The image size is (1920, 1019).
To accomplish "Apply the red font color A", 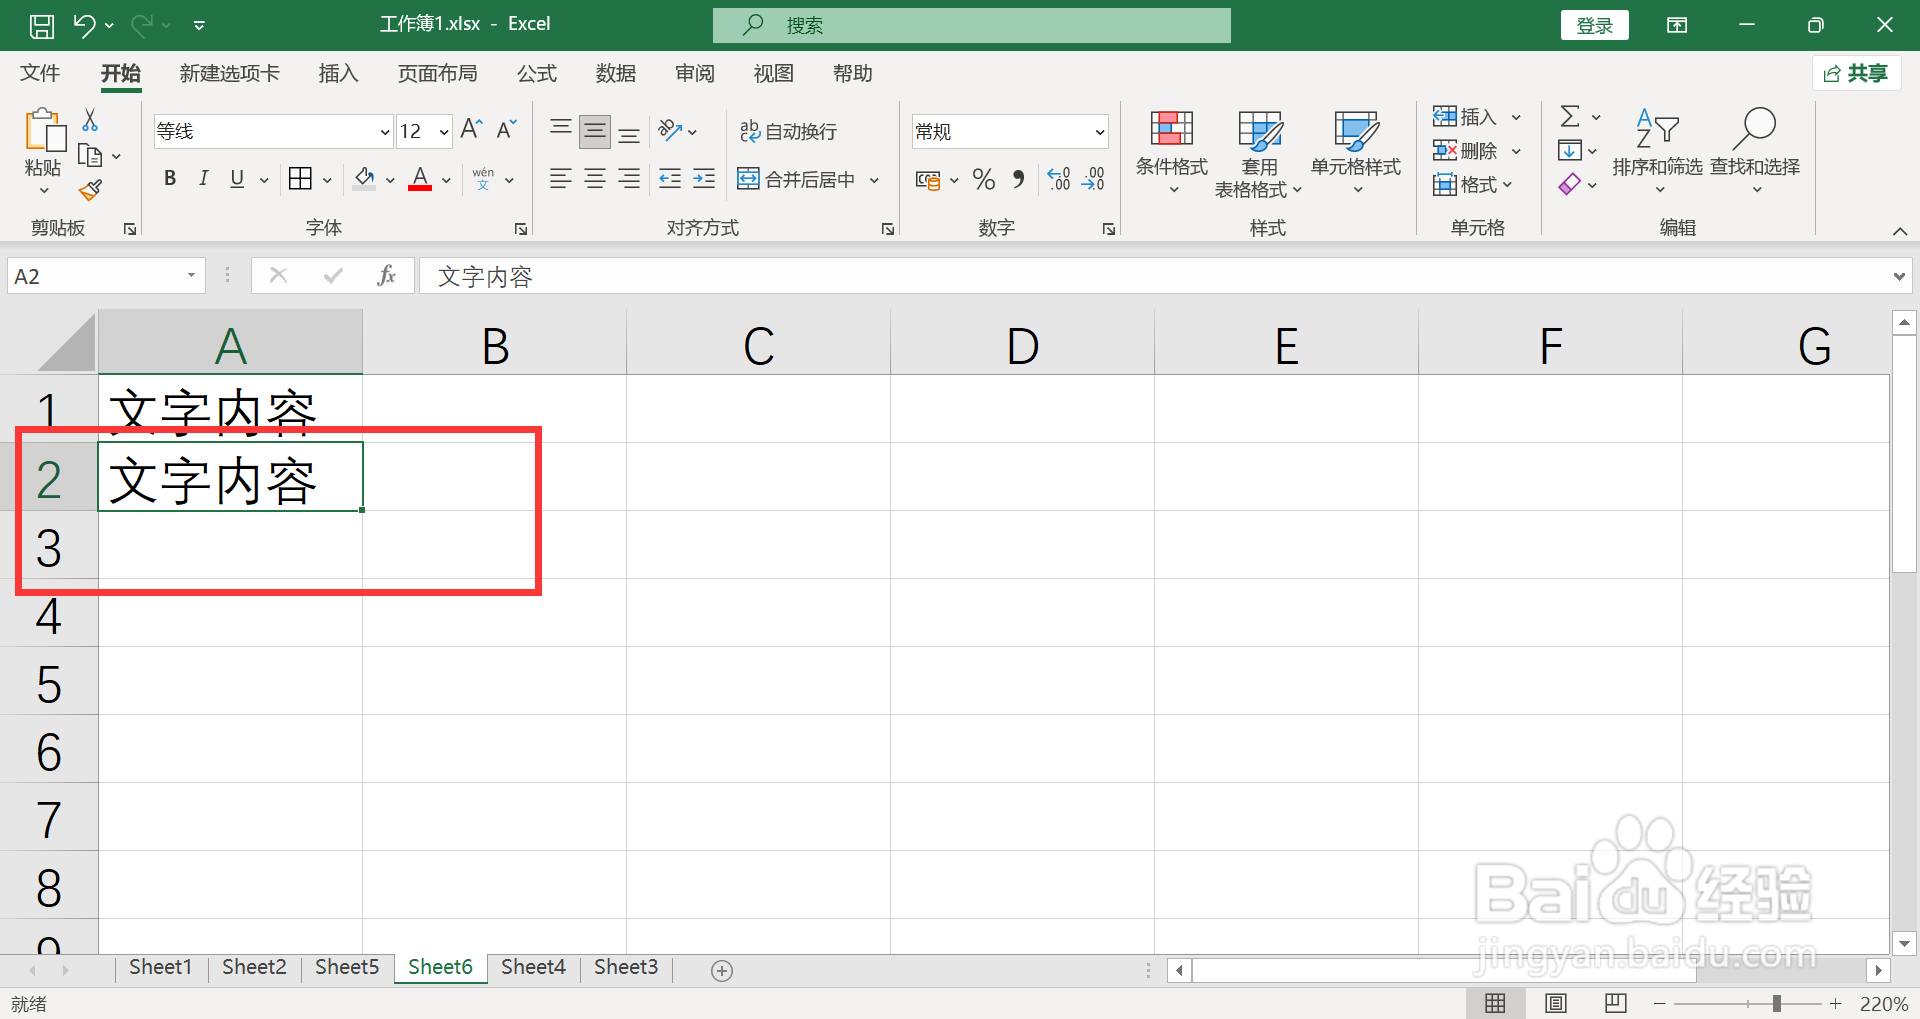I will [420, 179].
